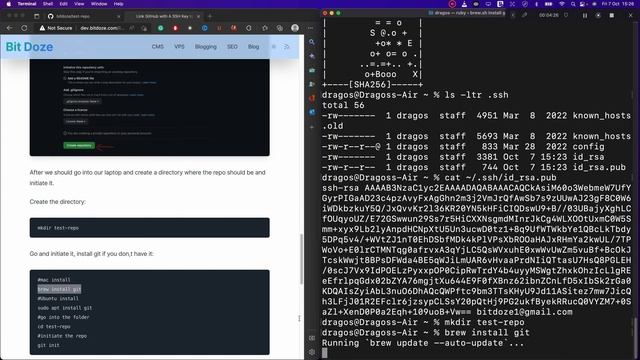This screenshot has width=640, height=360.
Task: Click the sudo apt install git line
Action: tap(65, 308)
